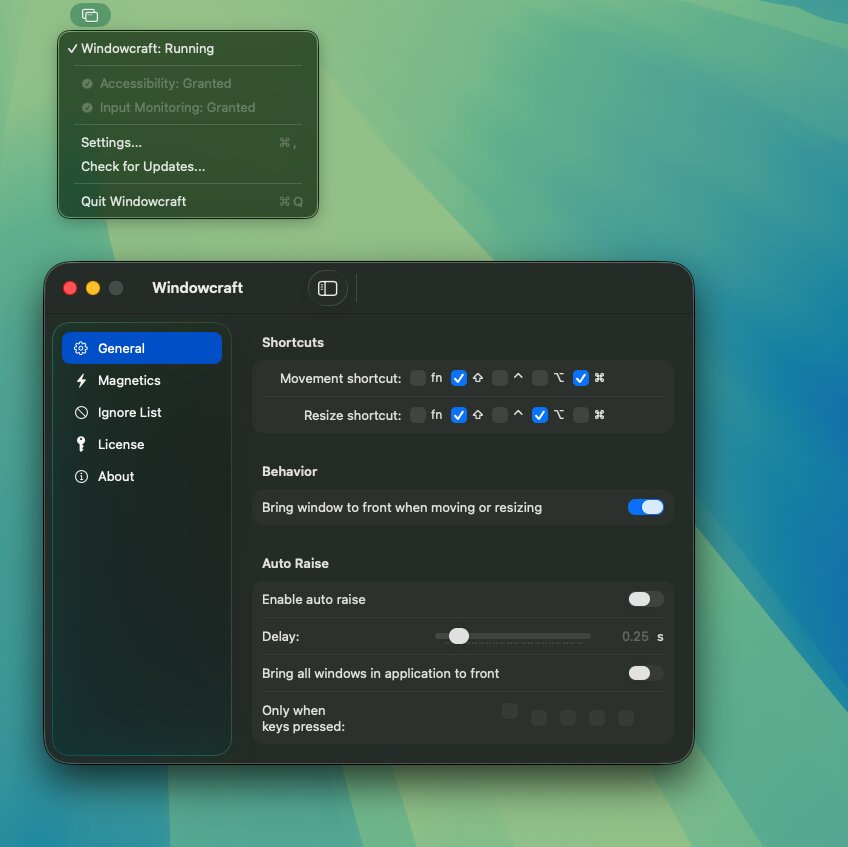Uncheck Command in the Movement shortcut

[581, 378]
